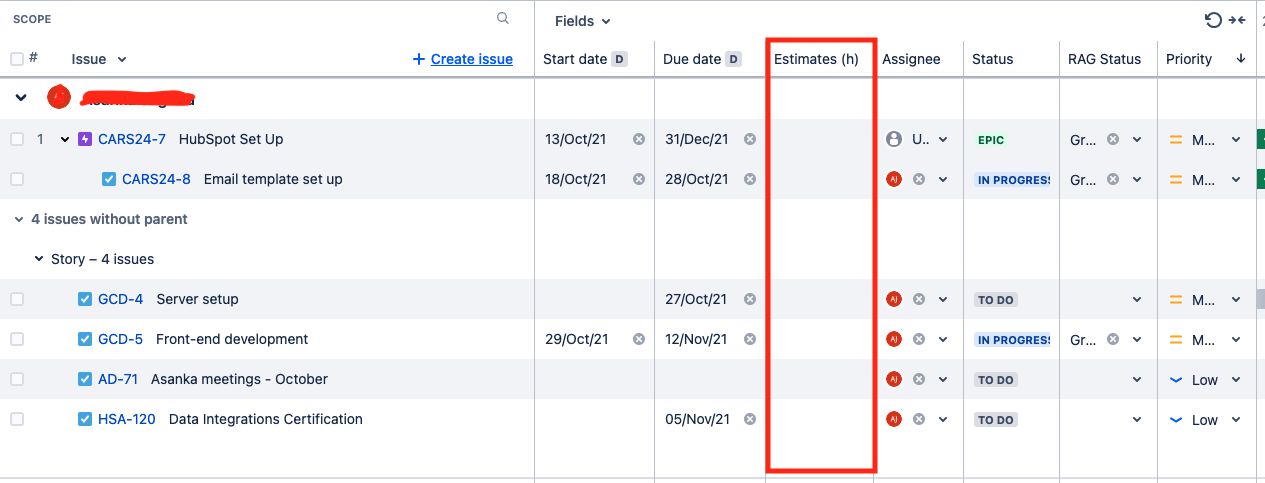Screen dimensions: 1265x483
Task: Click the priority column sort arrow
Action: click(x=1241, y=59)
